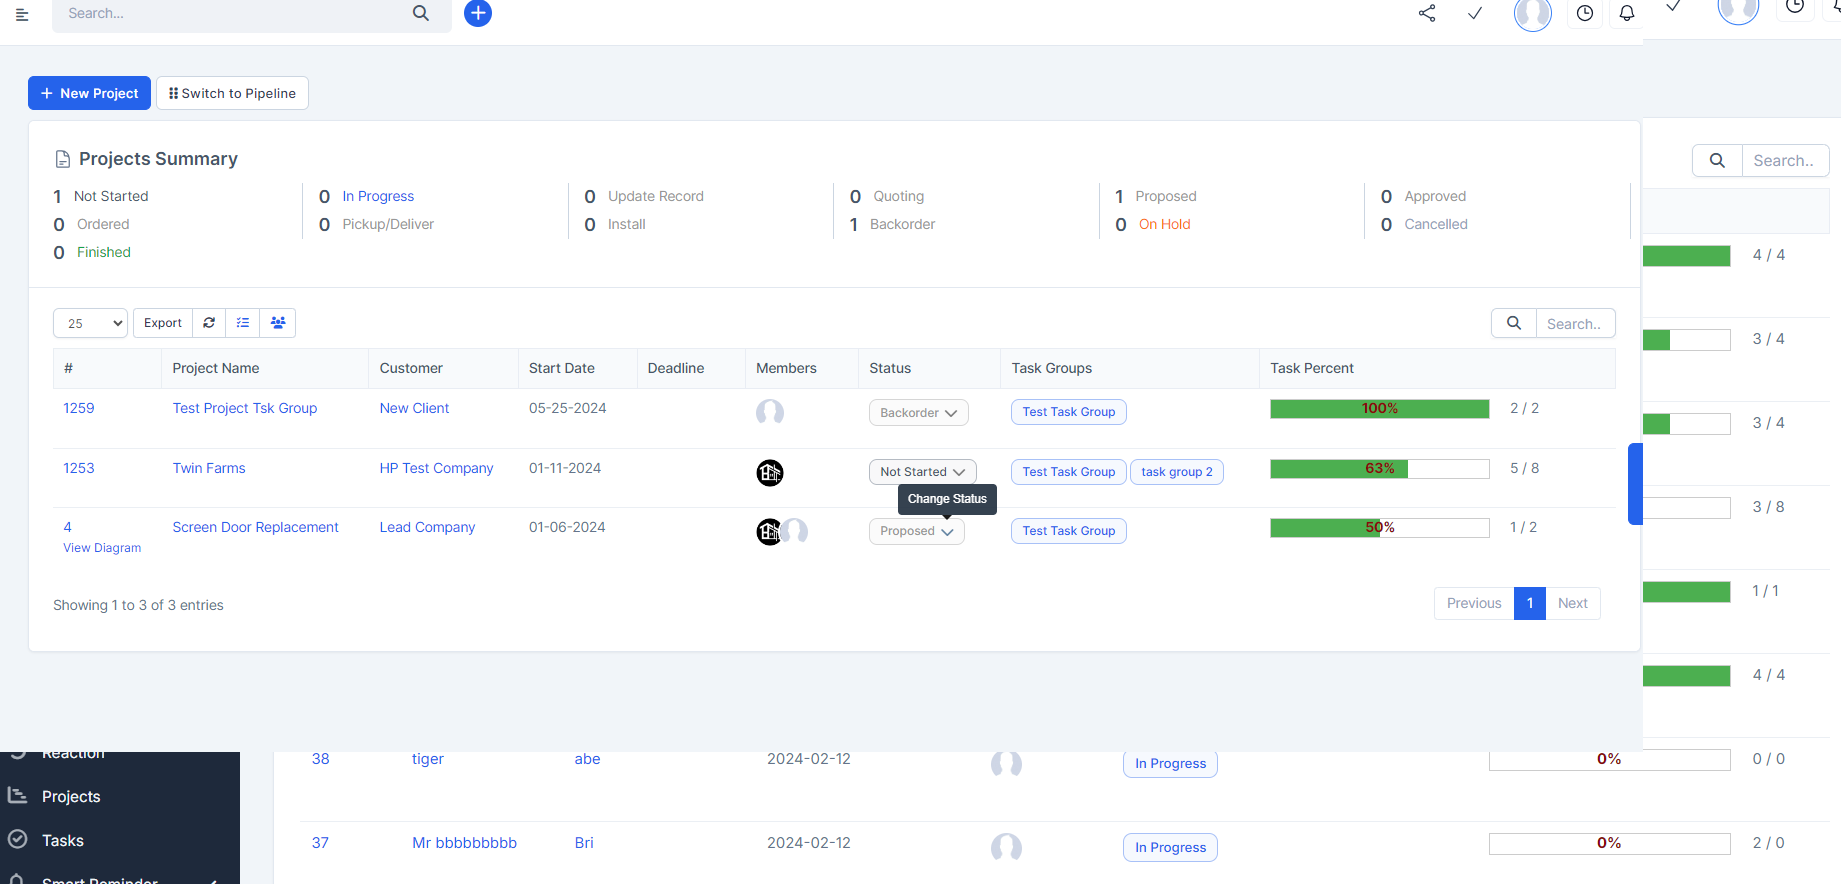Viewport: 1841px width, 884px height.
Task: Open Projects in the sidebar menu
Action: pos(71,796)
